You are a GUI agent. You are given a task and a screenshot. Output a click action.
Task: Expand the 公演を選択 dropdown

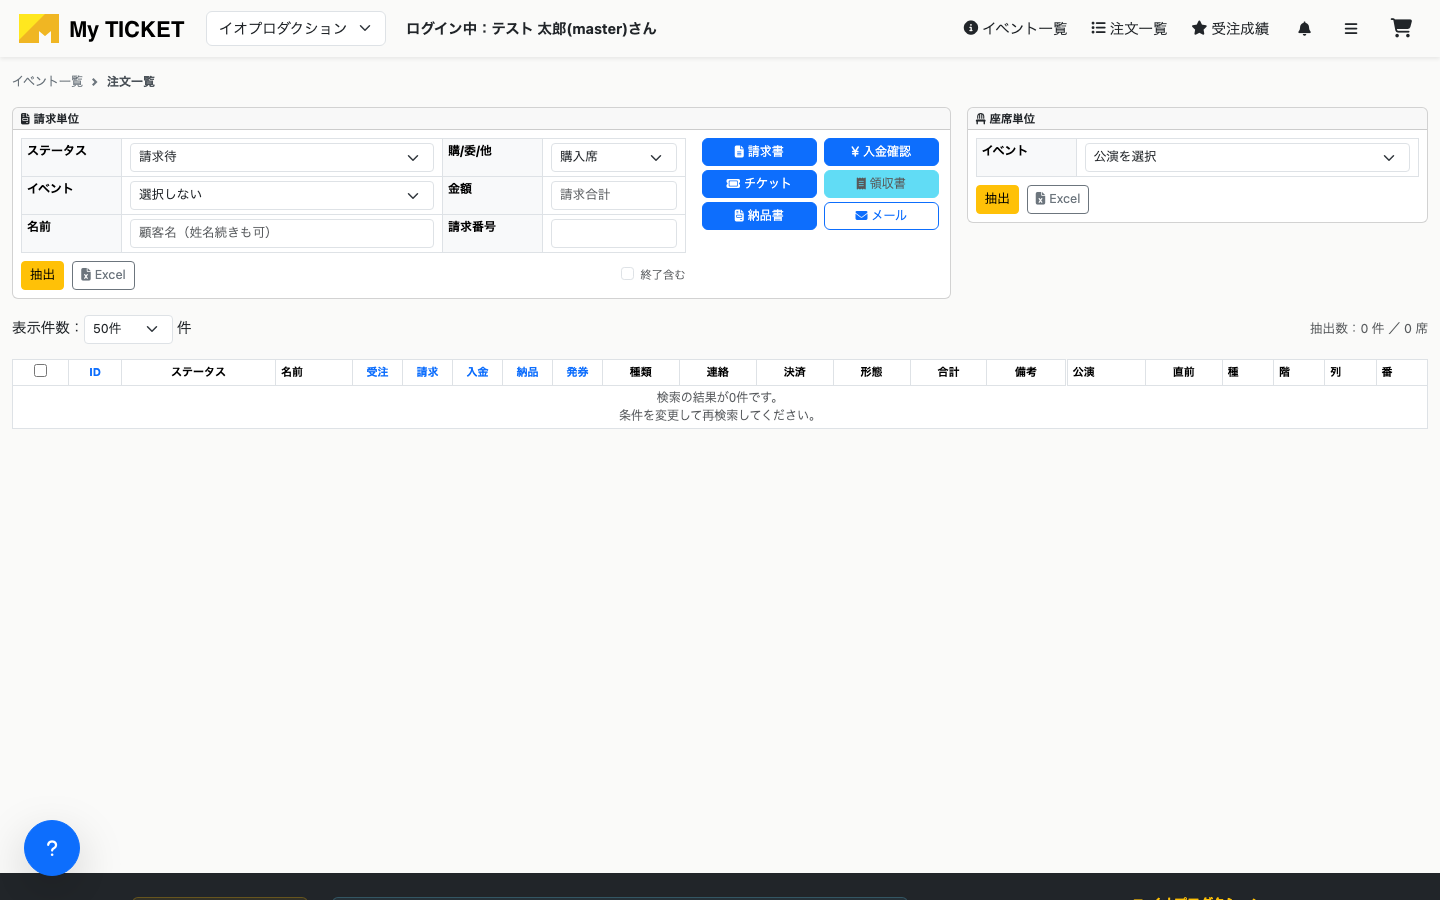point(1247,157)
